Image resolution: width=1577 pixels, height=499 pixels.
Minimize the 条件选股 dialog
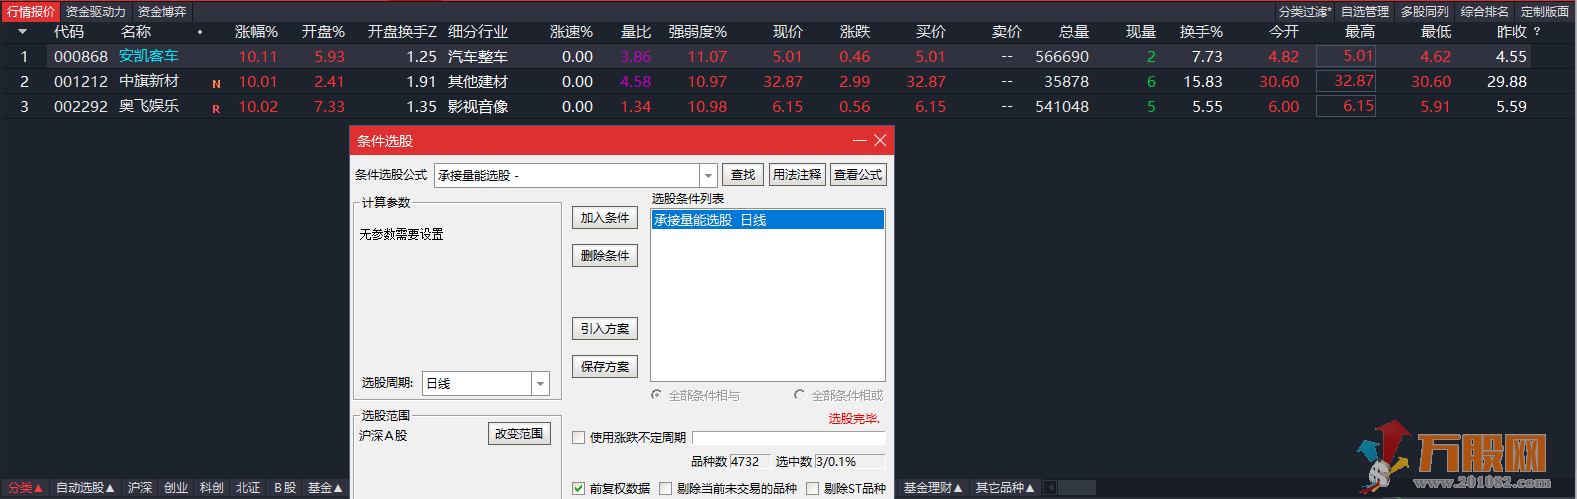(x=859, y=141)
